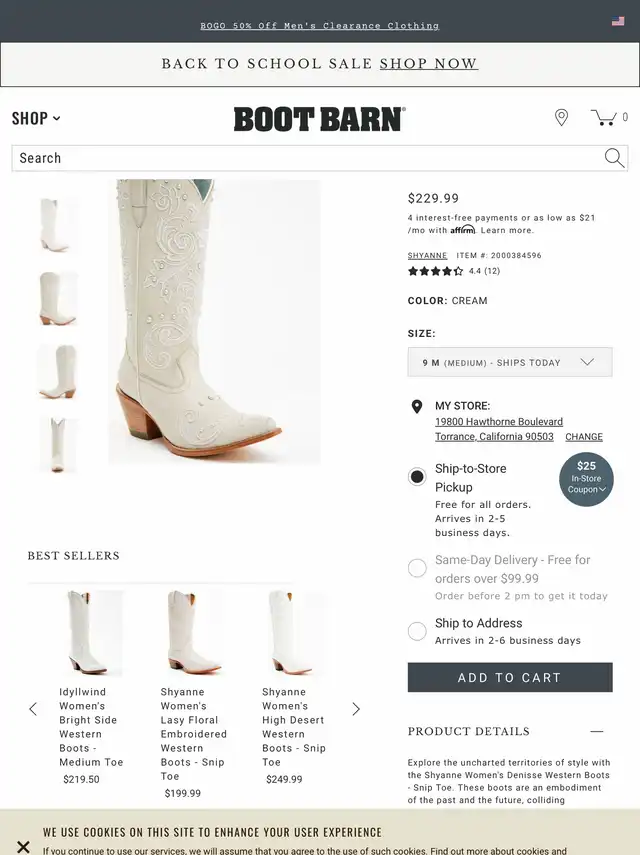
Task: Select Ship to Address option
Action: coord(417,631)
